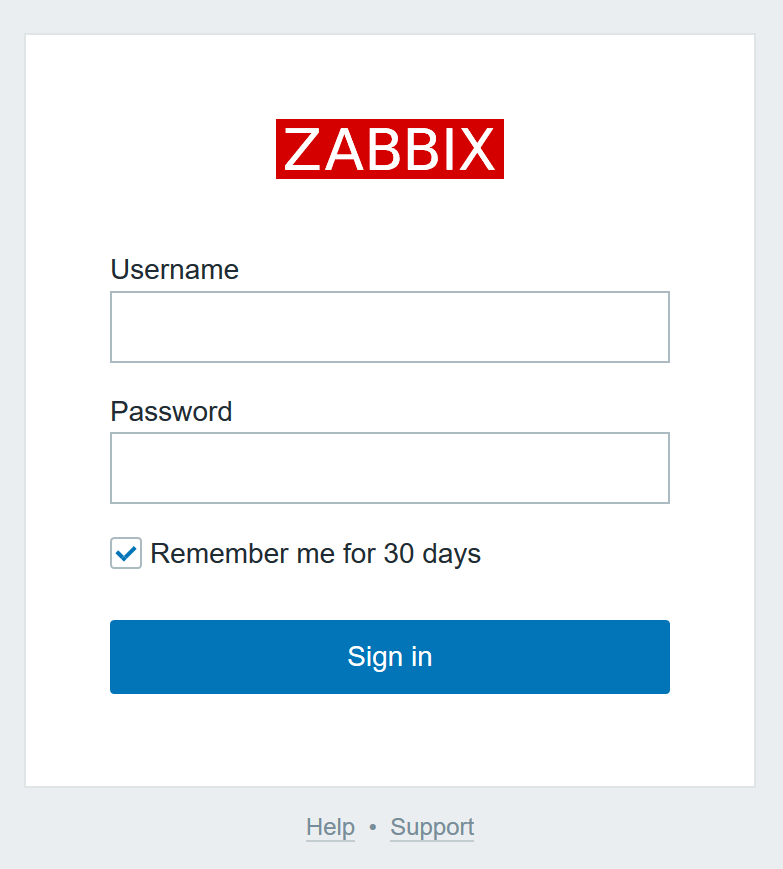Select the red ZABBIX banner

point(389,150)
